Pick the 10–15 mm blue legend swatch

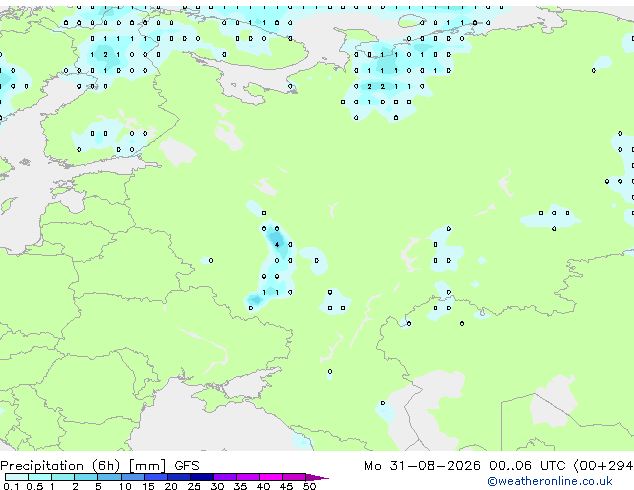tap(132, 477)
